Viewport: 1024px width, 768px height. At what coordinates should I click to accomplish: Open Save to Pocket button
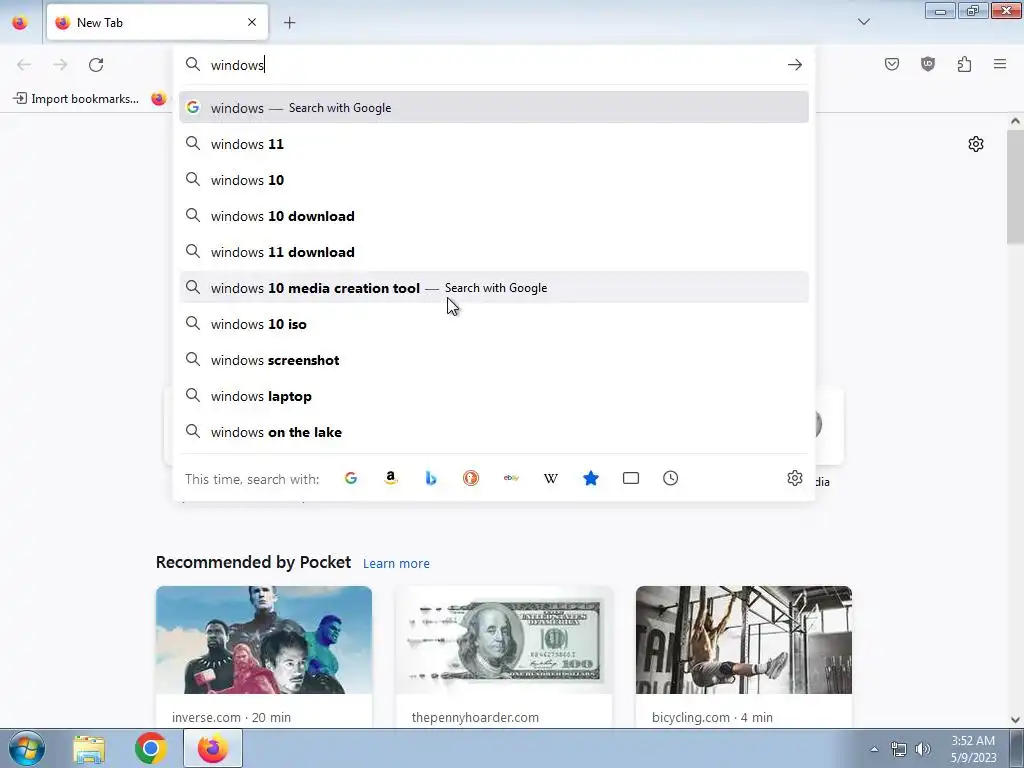tap(892, 64)
